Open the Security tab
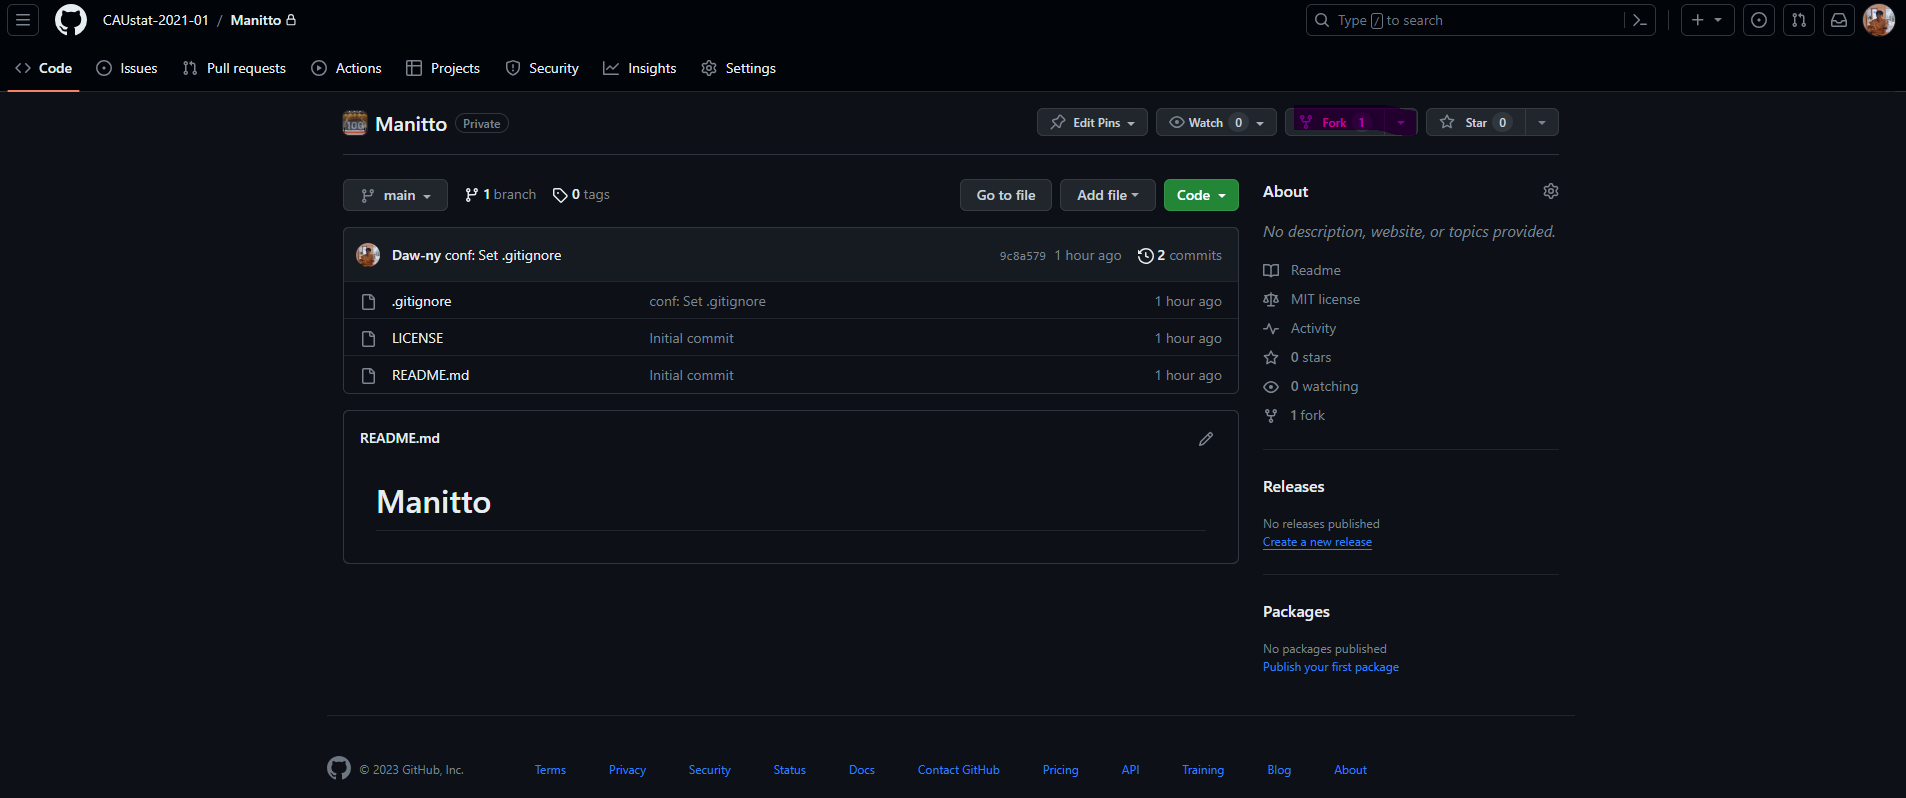Image resolution: width=1906 pixels, height=798 pixels. [x=542, y=68]
